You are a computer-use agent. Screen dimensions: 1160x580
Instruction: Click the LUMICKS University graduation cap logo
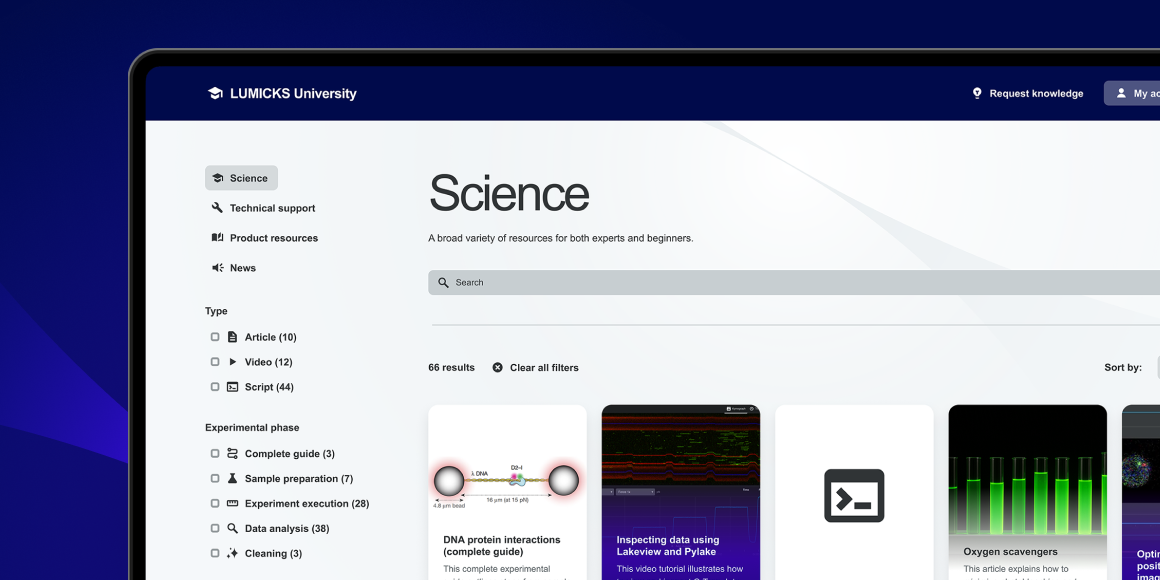click(215, 93)
